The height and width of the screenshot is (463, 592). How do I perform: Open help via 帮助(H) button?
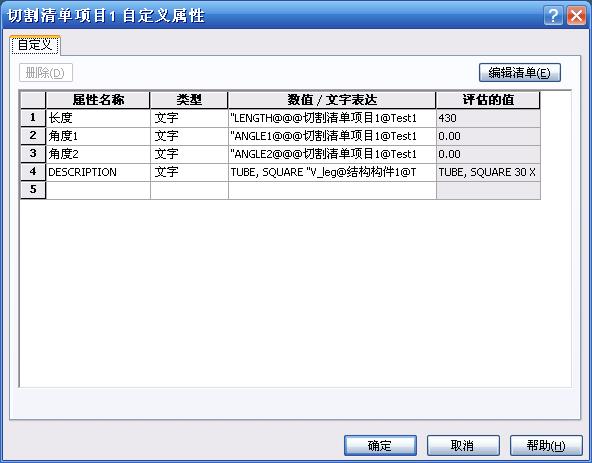coord(546,446)
